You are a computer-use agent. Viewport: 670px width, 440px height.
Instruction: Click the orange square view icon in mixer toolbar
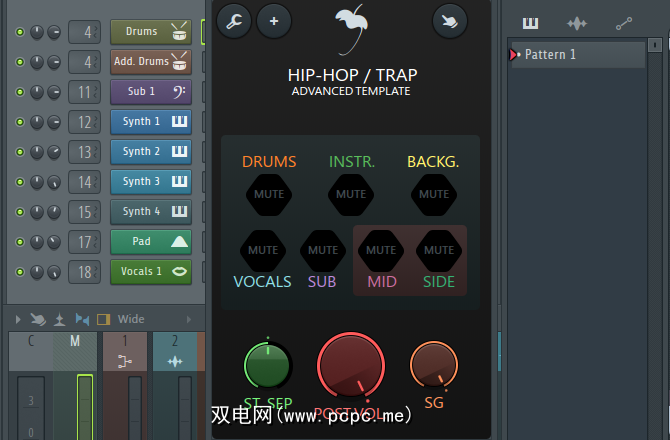pos(103,320)
